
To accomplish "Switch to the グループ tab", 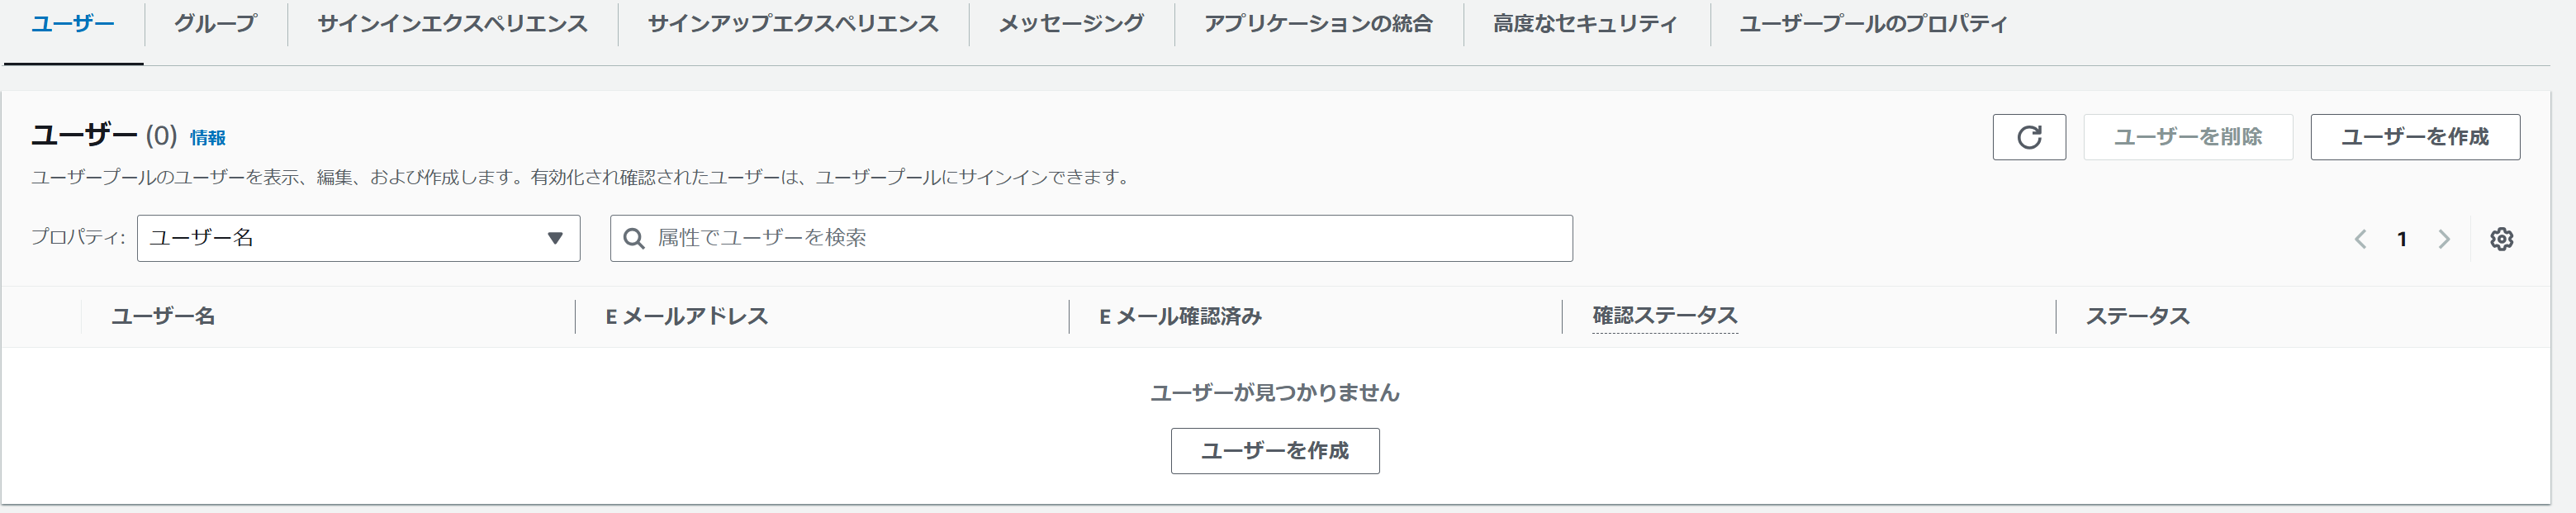I will (216, 24).
